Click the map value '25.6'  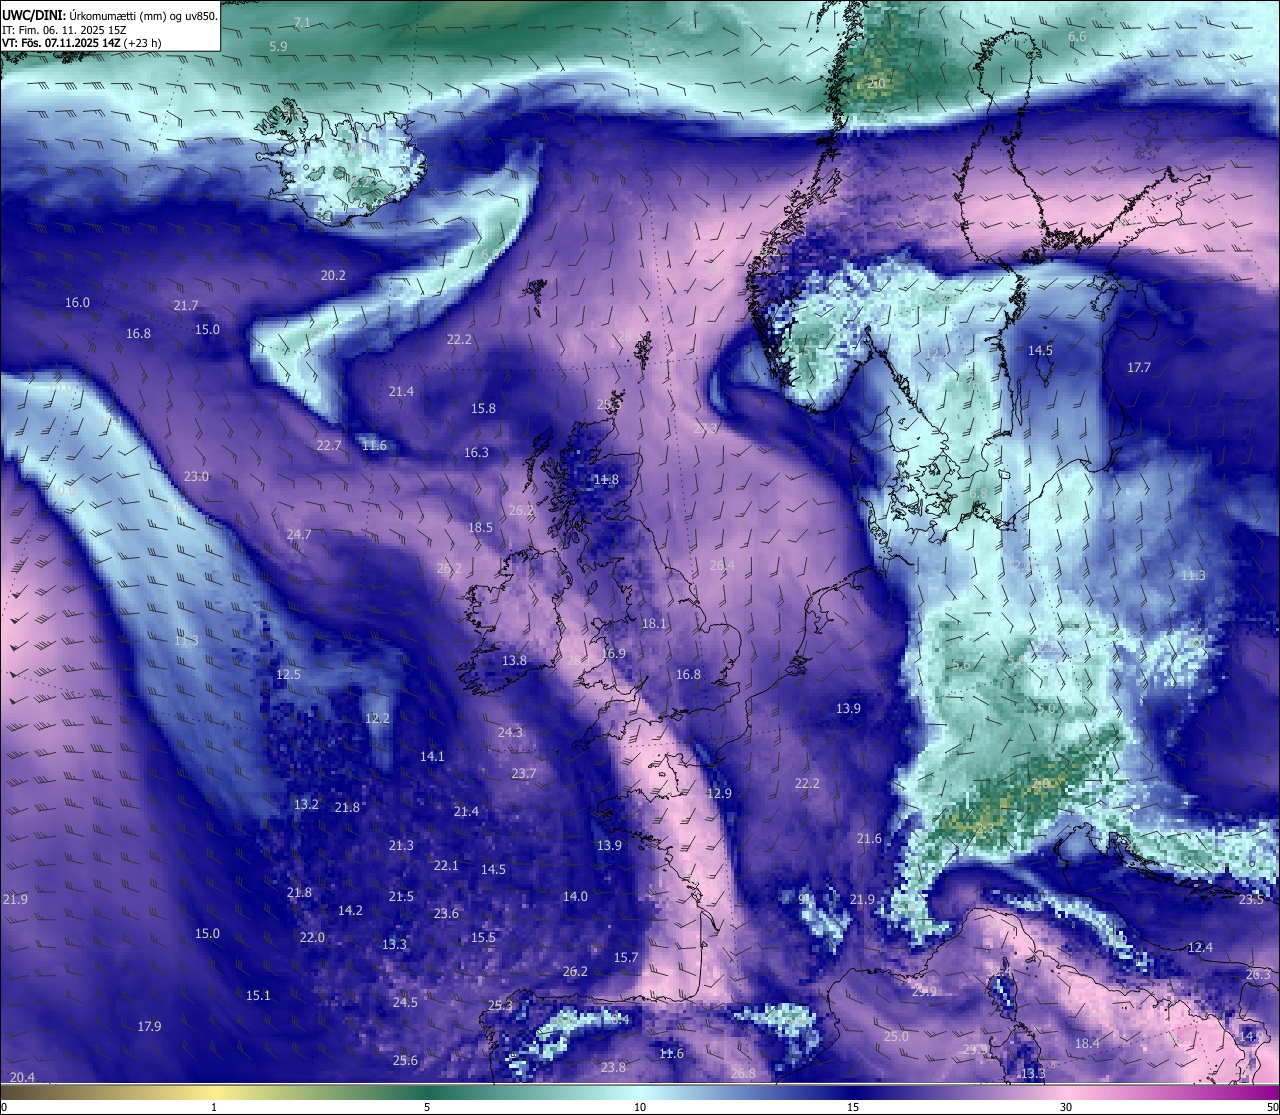coord(405,1060)
